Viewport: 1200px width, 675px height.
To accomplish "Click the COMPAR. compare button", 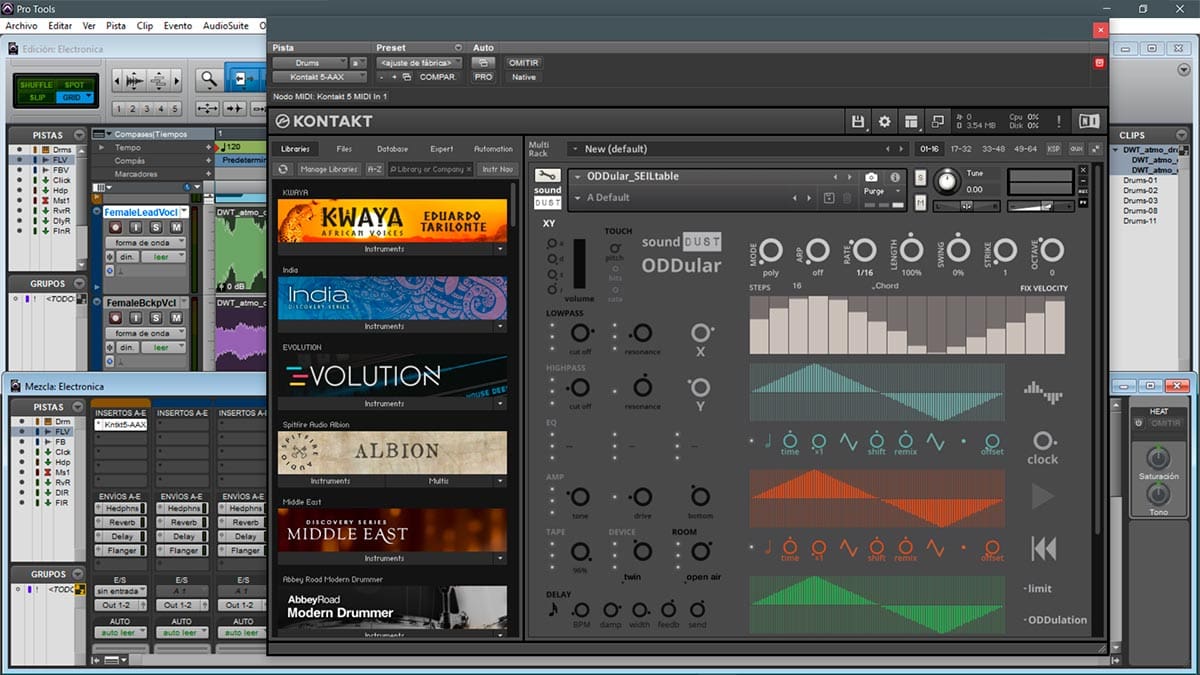I will tap(438, 77).
